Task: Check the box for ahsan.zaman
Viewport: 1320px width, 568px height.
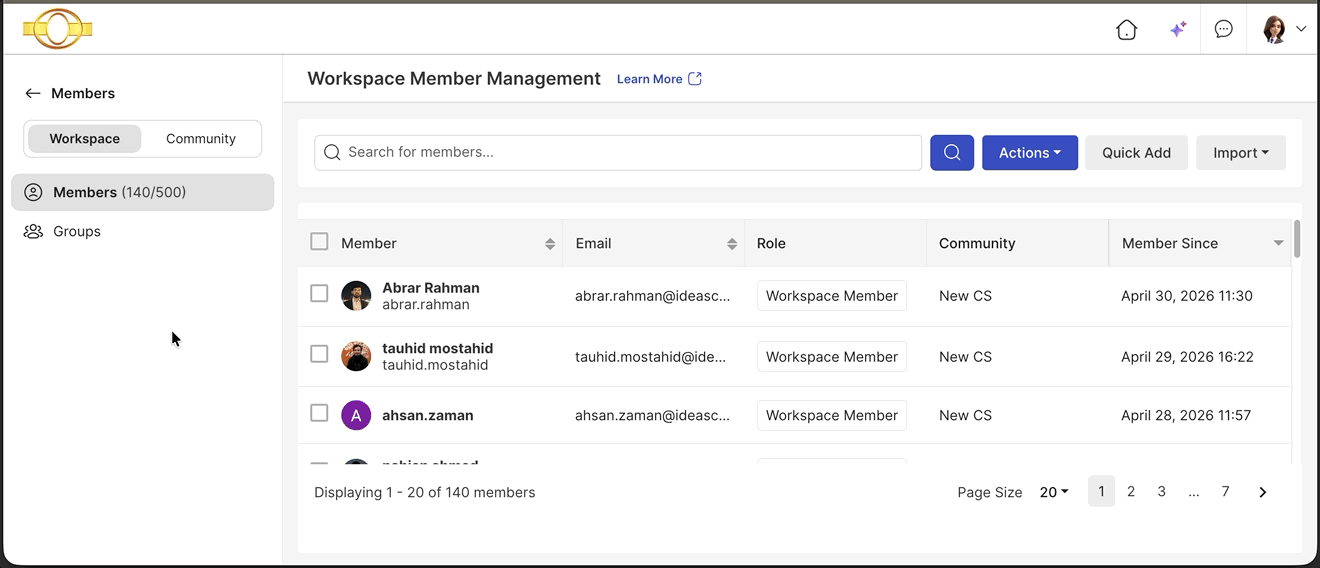Action: [319, 412]
